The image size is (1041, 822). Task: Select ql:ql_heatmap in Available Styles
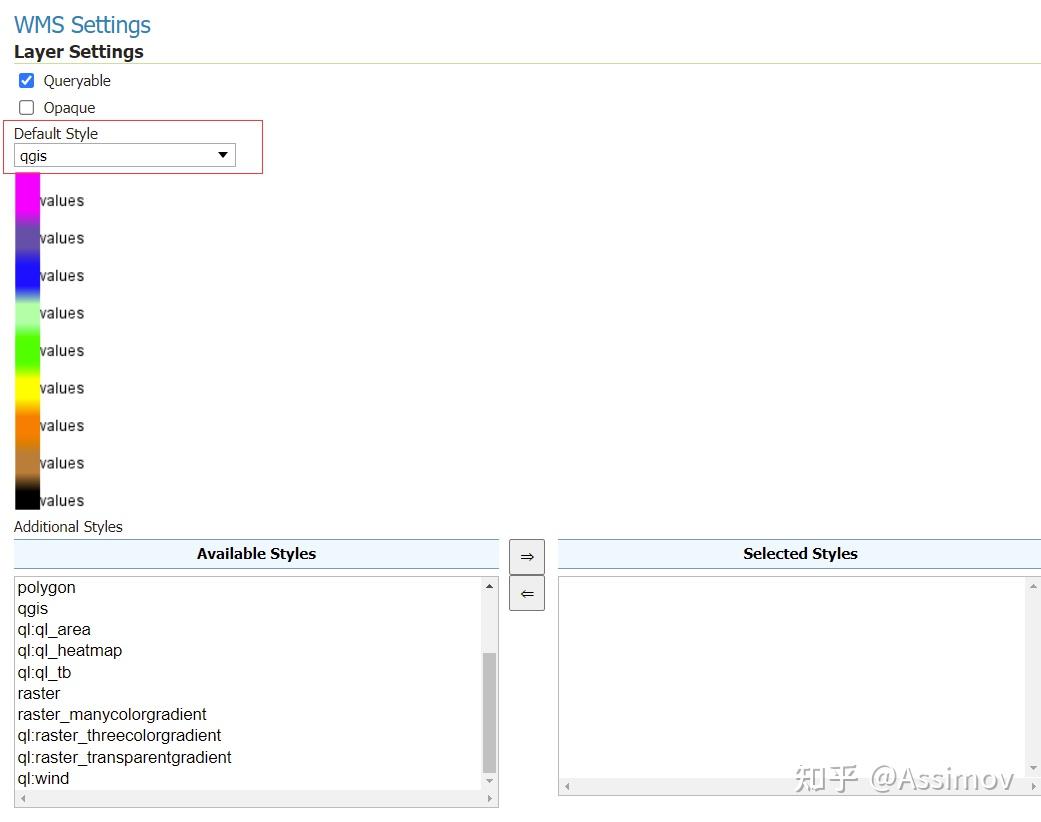click(x=70, y=650)
